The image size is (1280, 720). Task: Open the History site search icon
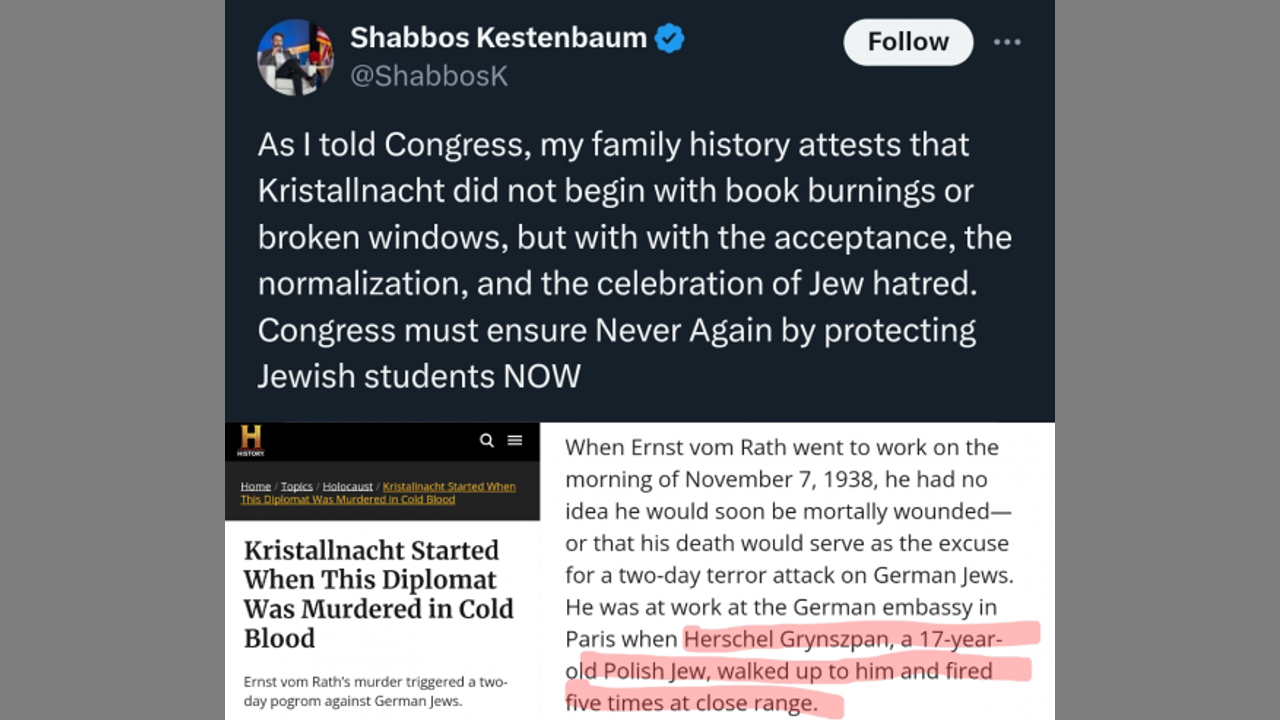[486, 440]
